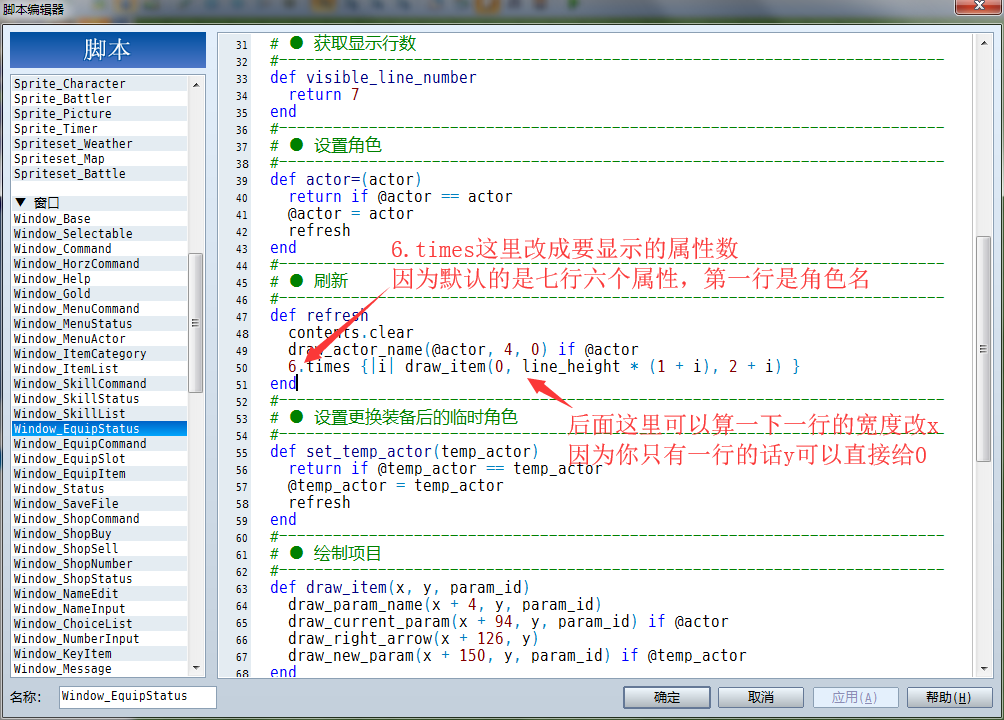Click the script list scrollbar thumb
The image size is (1004, 720).
pos(195,322)
